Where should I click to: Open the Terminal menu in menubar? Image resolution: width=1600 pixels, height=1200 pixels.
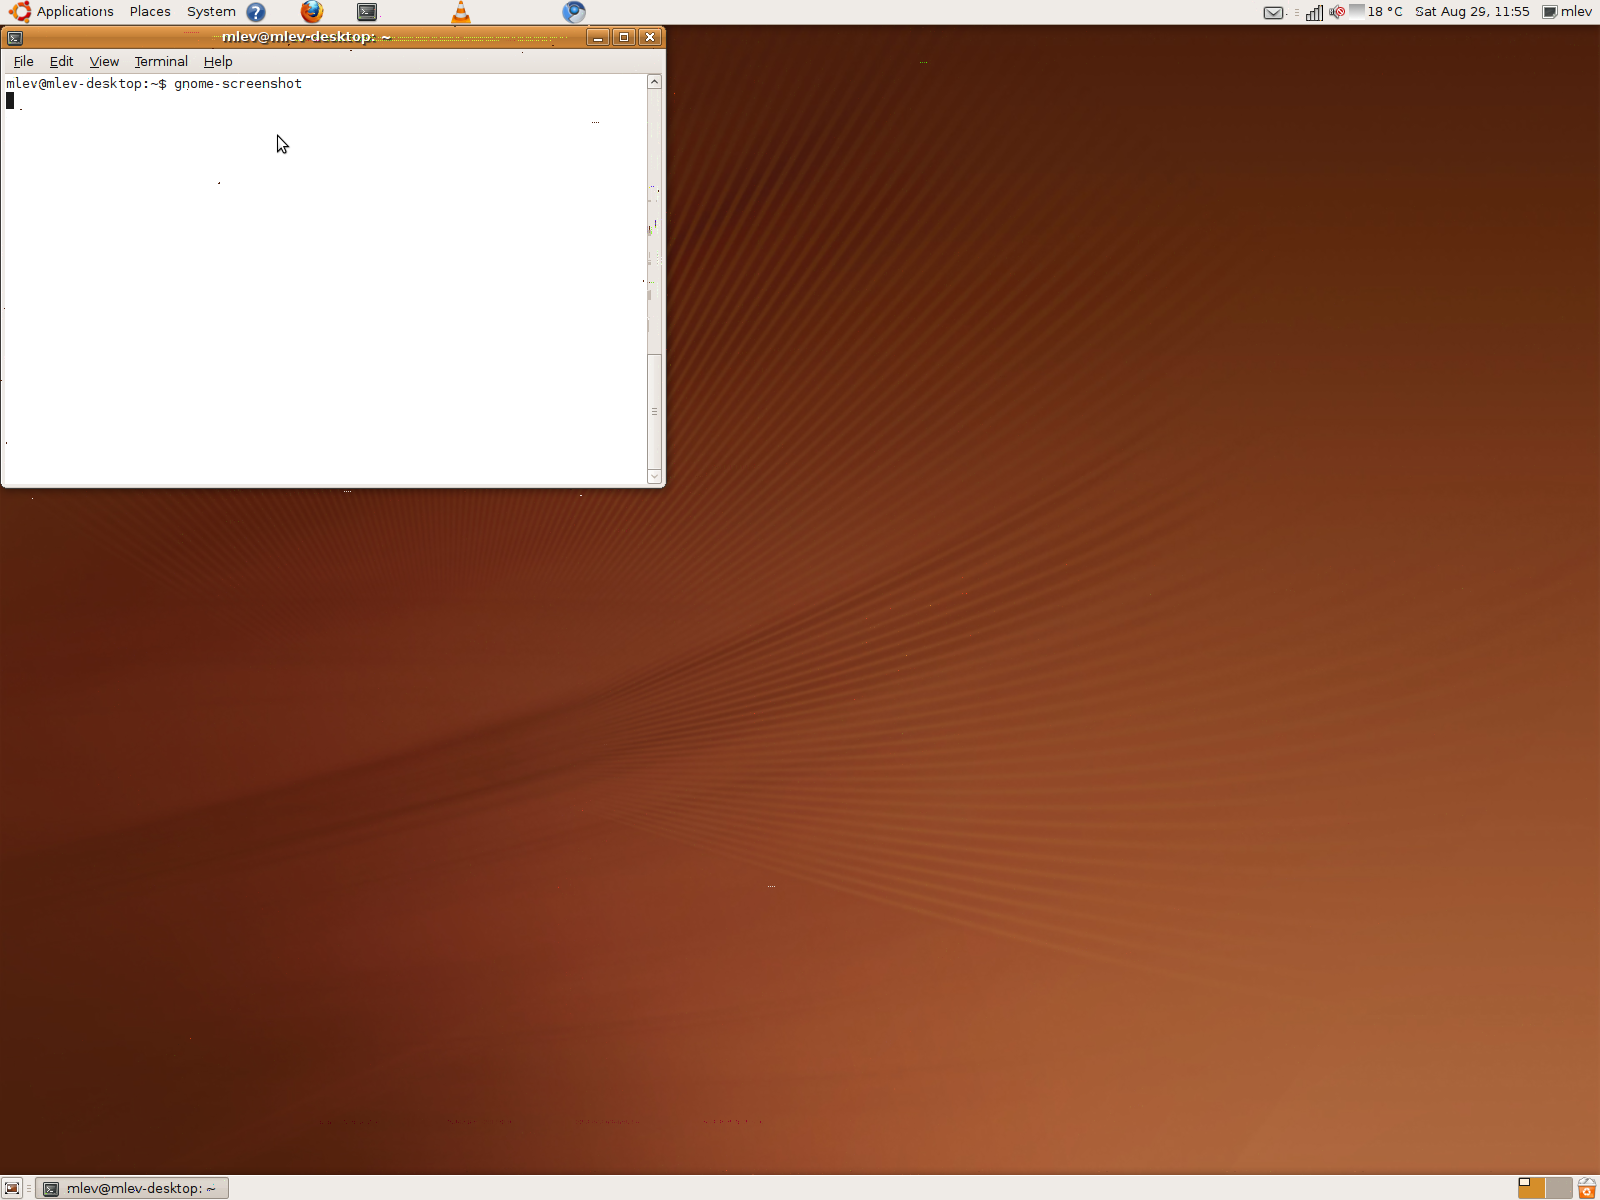click(161, 61)
